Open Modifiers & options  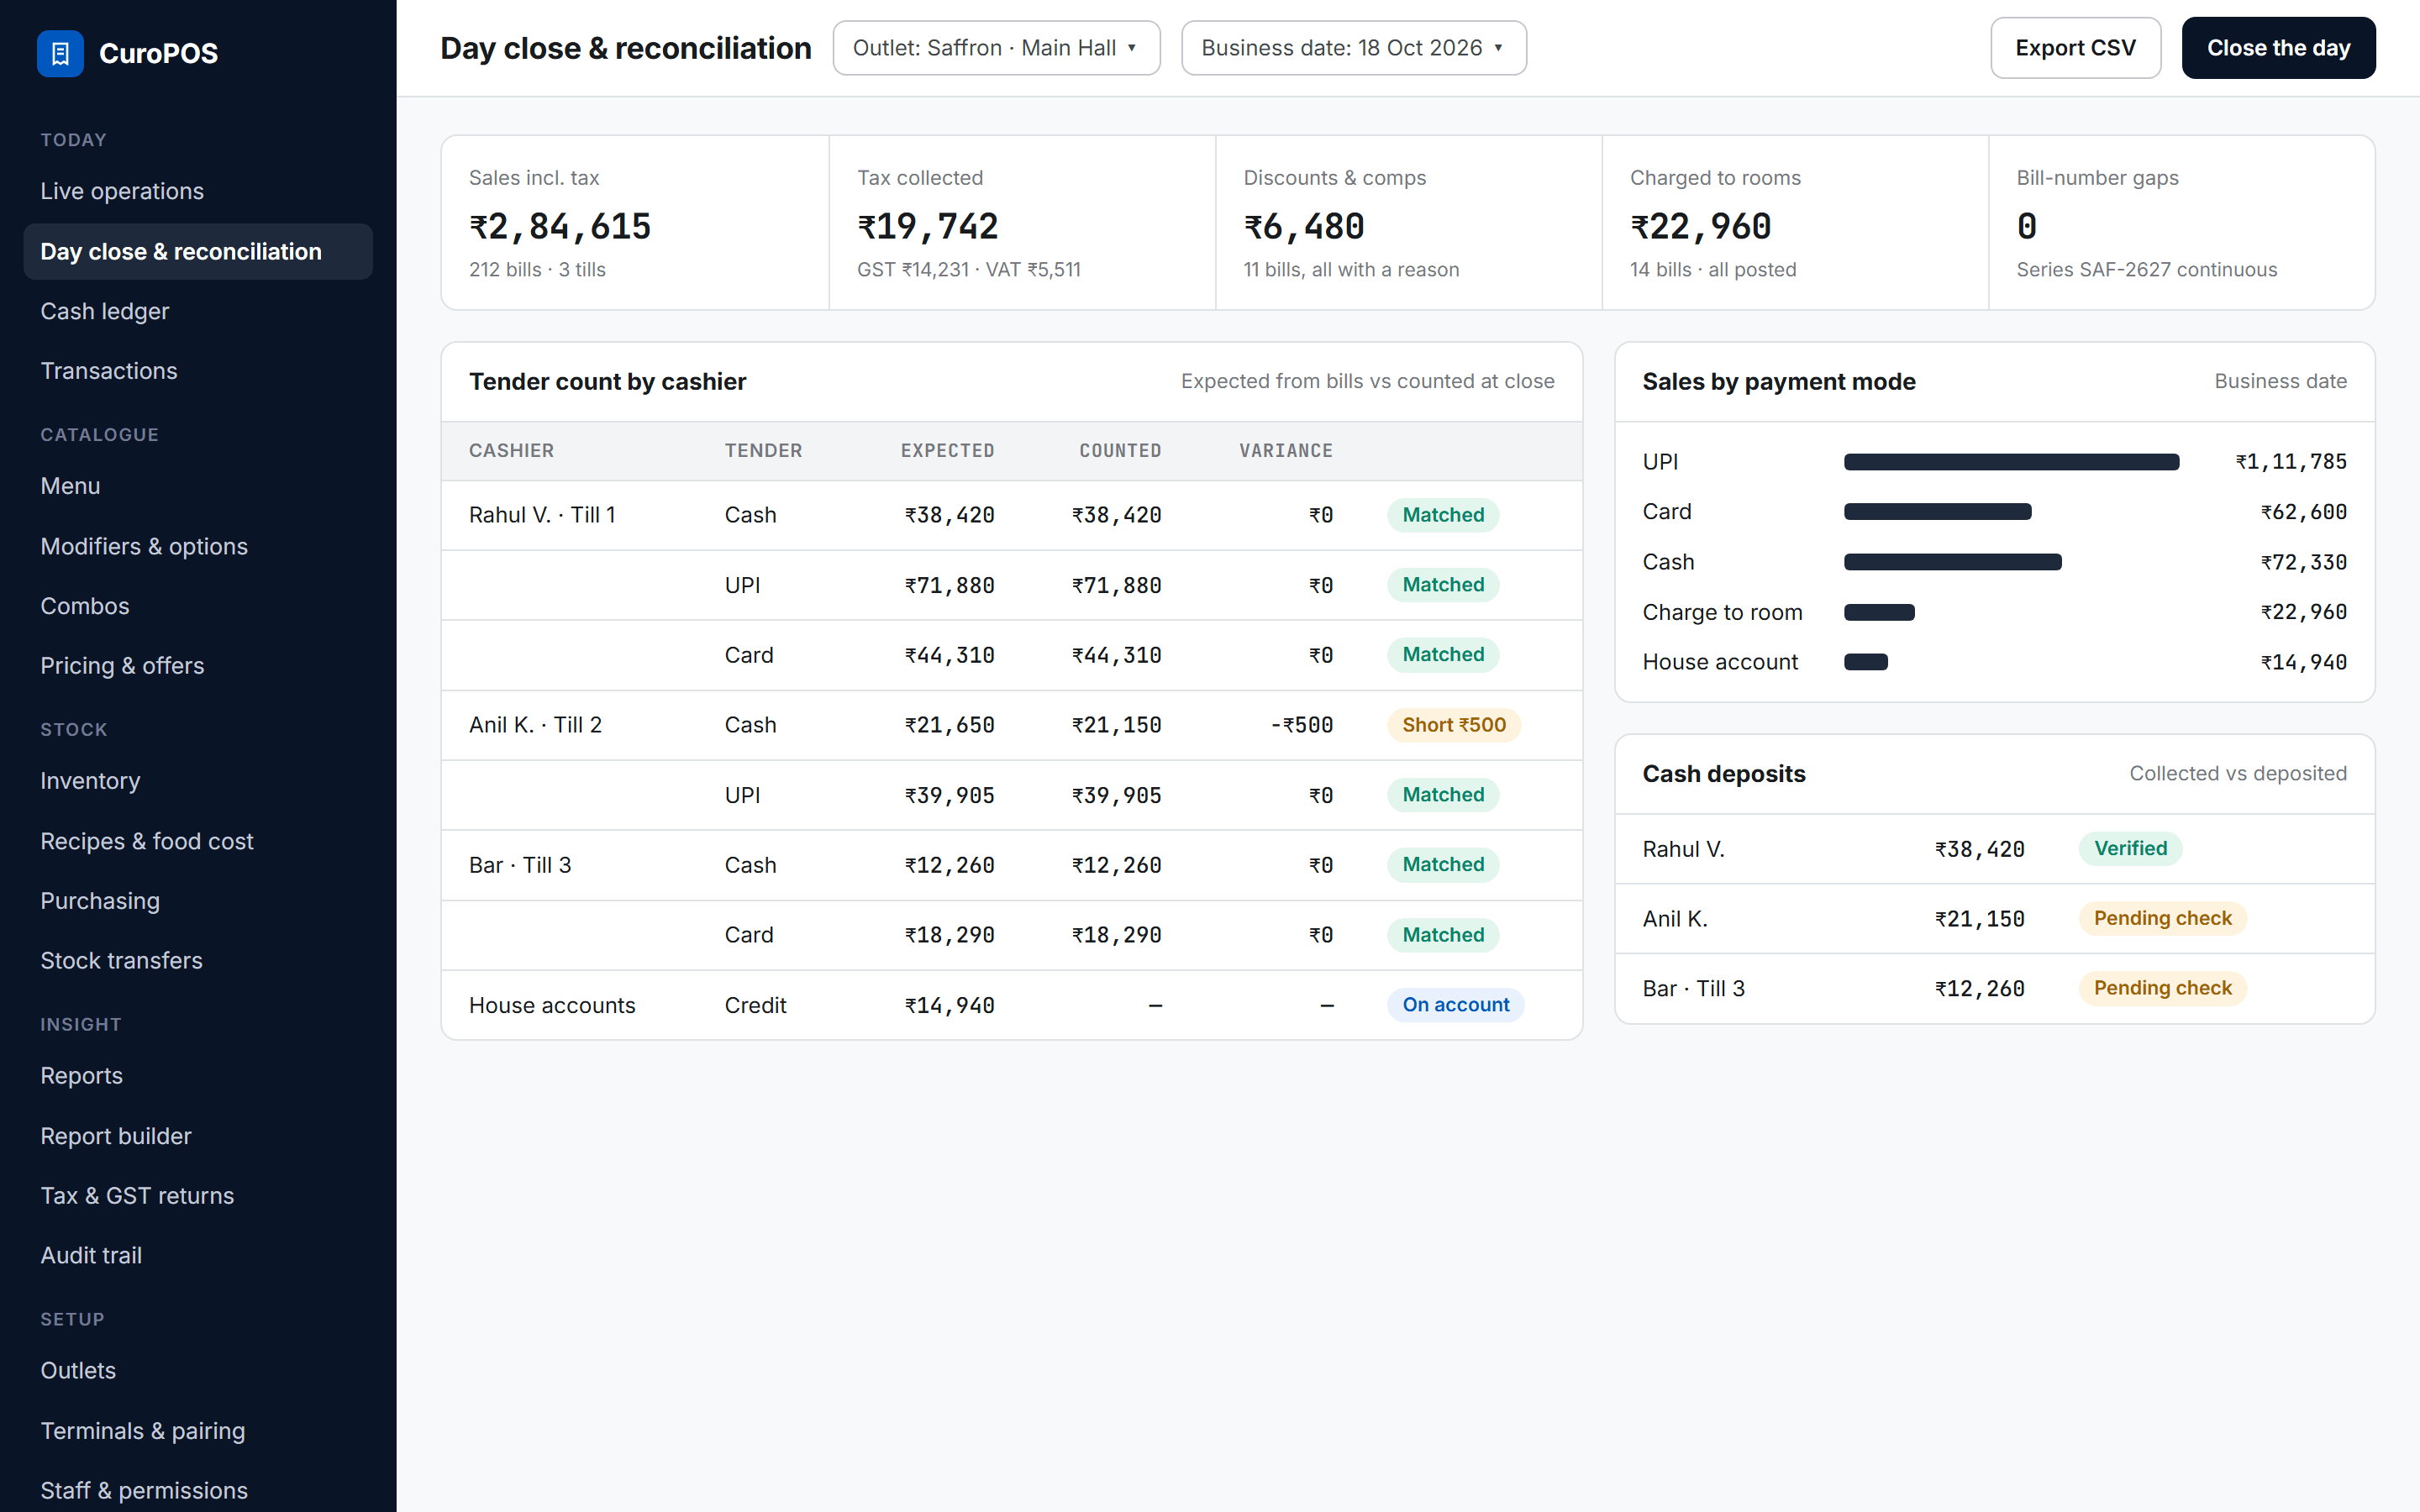198,546
